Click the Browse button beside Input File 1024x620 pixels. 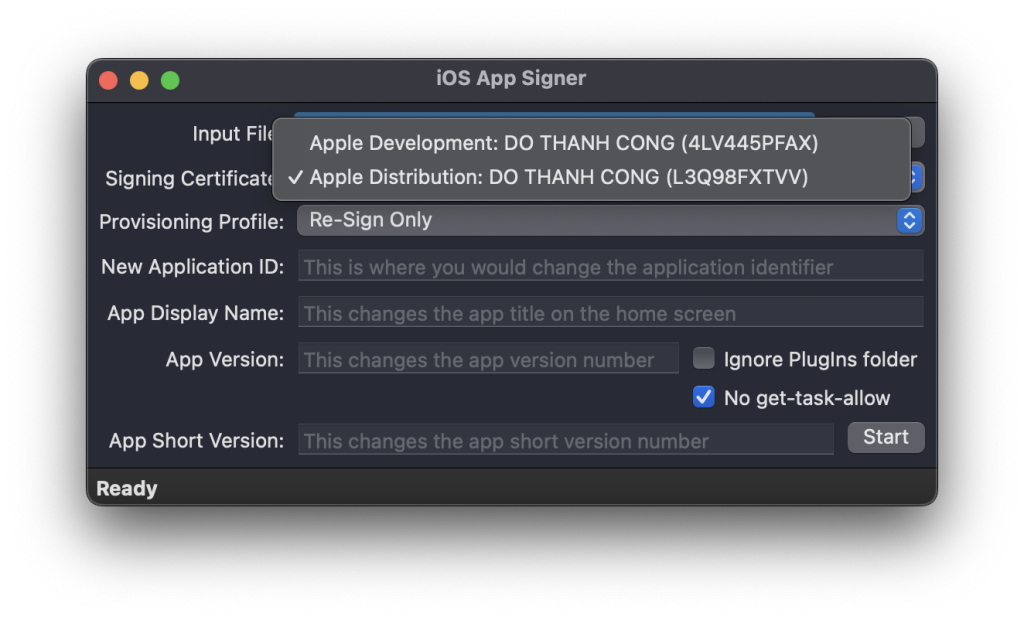(917, 133)
